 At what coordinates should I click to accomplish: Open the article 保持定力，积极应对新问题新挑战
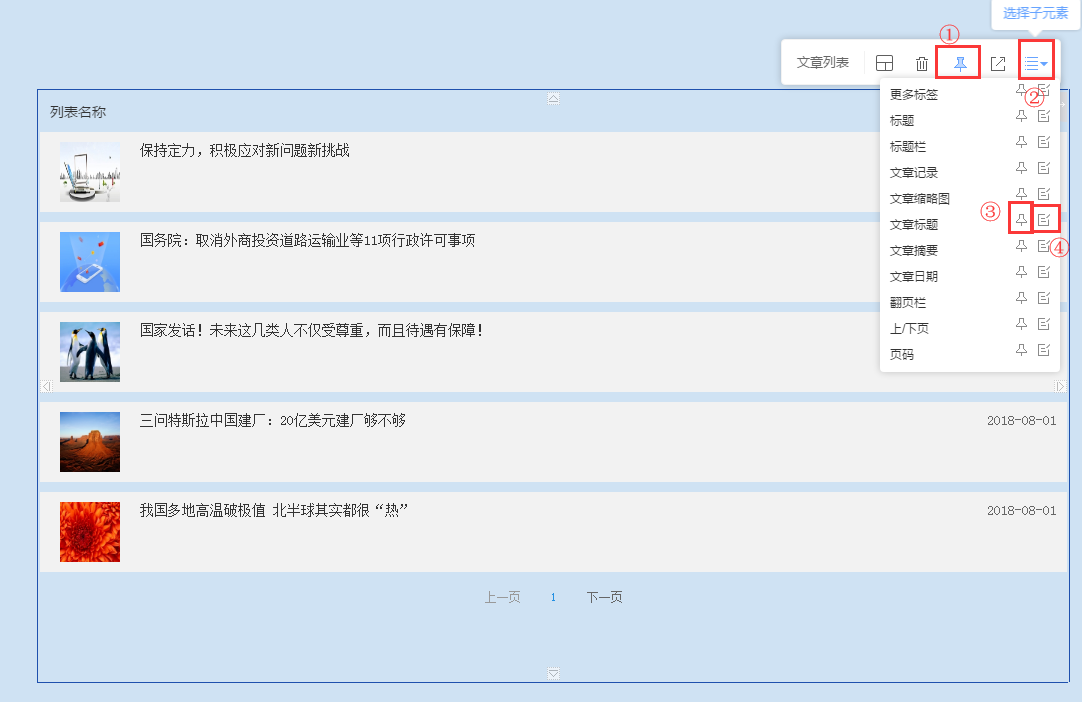(244, 151)
